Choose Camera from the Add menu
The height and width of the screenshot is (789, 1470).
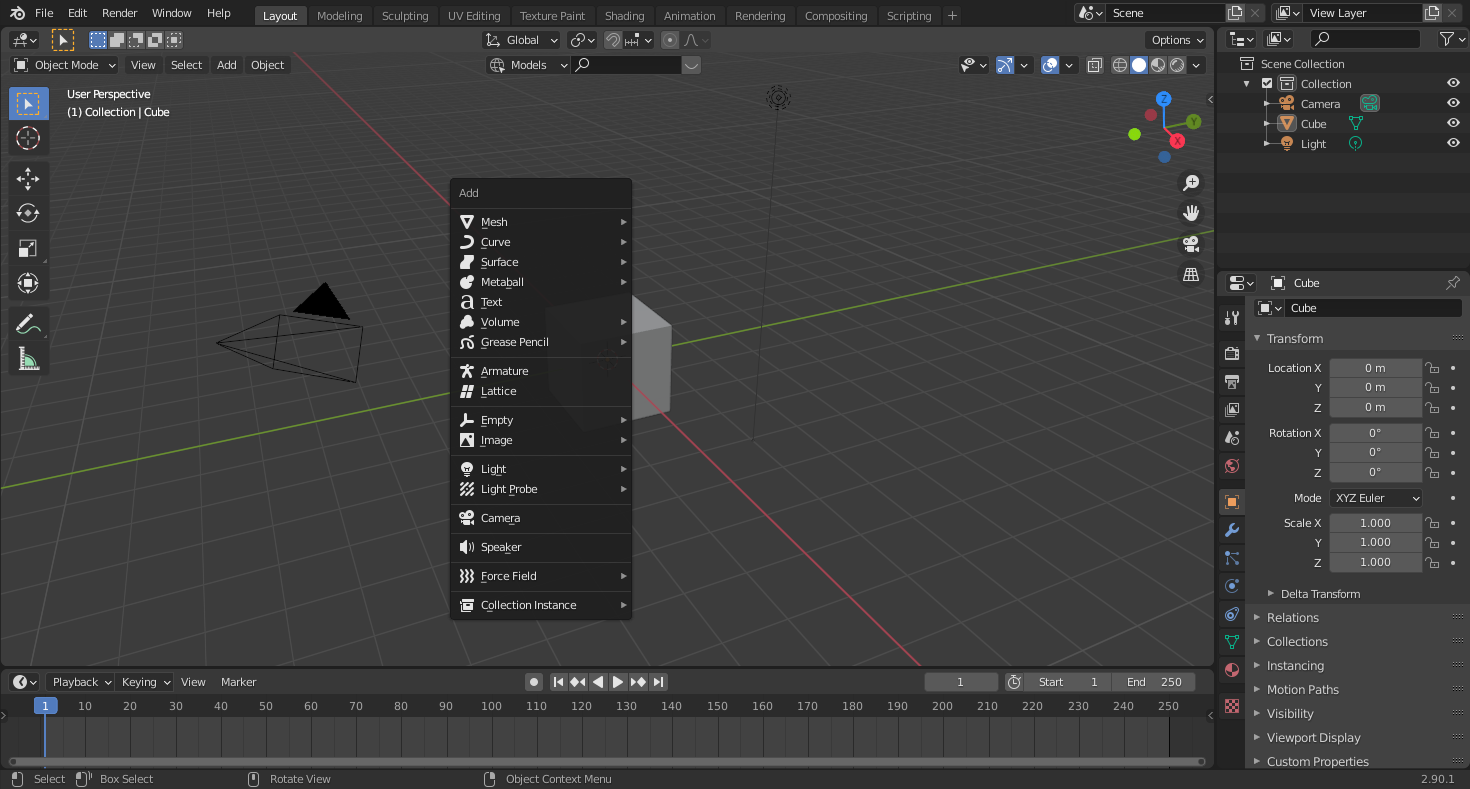(x=541, y=518)
